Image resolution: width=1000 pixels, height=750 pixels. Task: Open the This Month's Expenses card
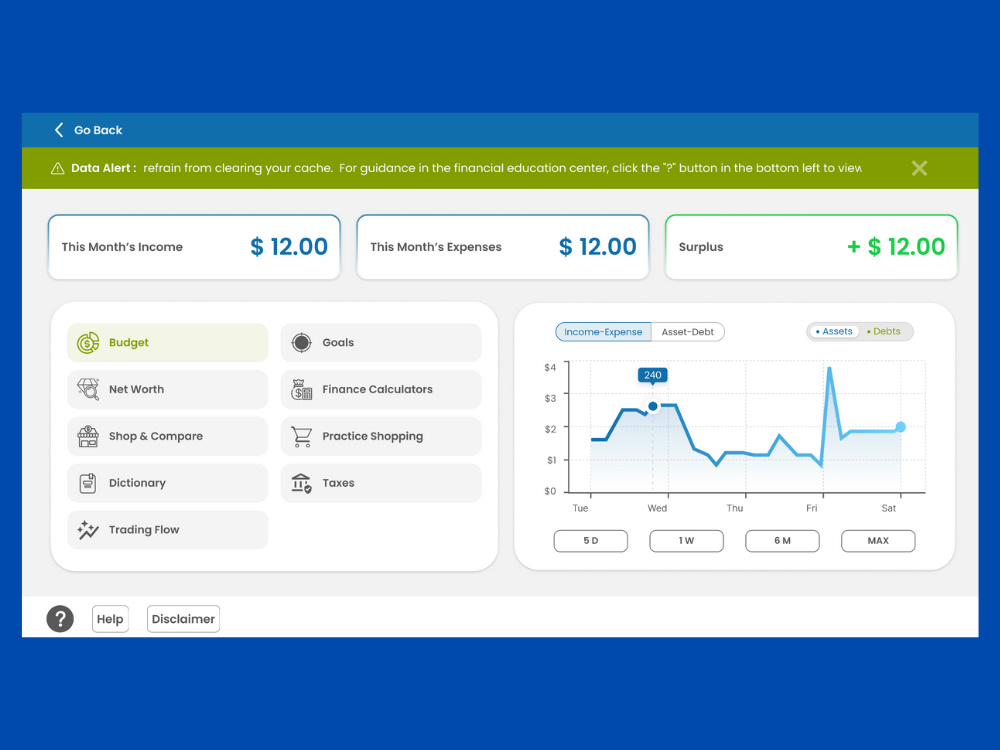(x=503, y=247)
